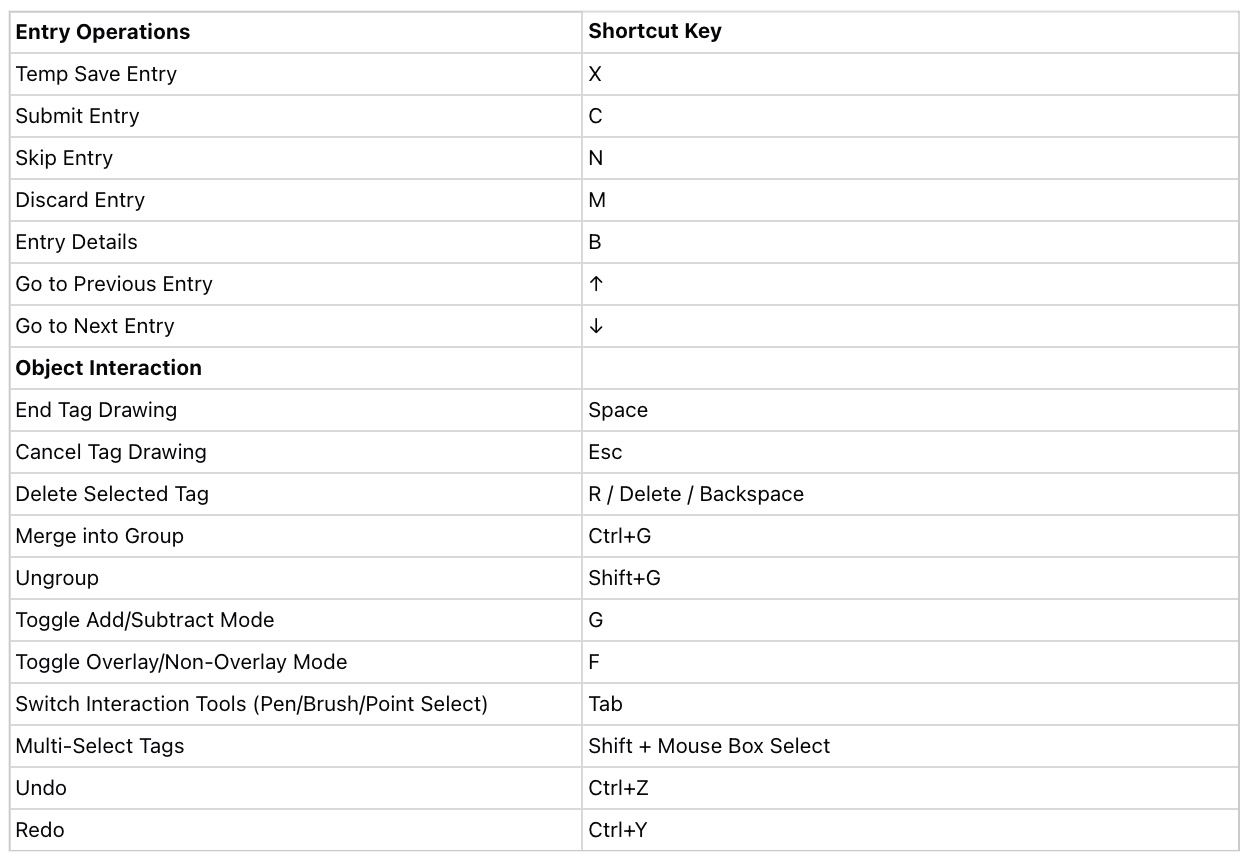Click the "Tab" shortcut cell
The height and width of the screenshot is (860, 1258).
pos(605,704)
